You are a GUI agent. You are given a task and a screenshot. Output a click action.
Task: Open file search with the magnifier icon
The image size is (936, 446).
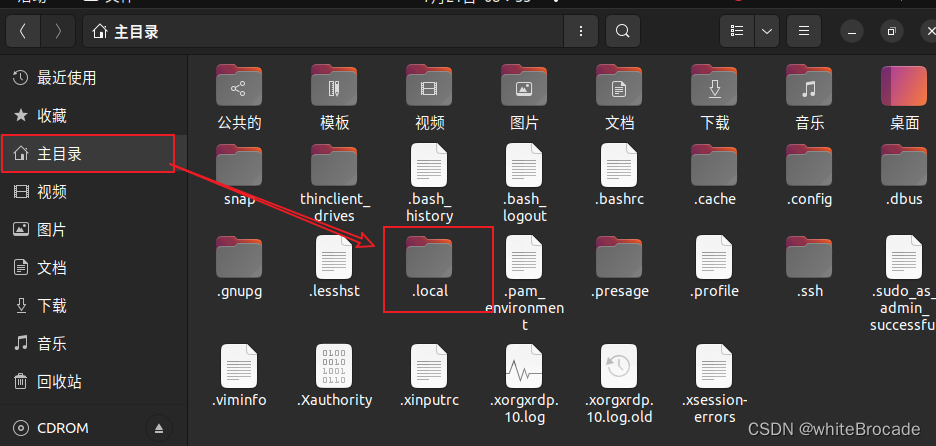tap(622, 31)
